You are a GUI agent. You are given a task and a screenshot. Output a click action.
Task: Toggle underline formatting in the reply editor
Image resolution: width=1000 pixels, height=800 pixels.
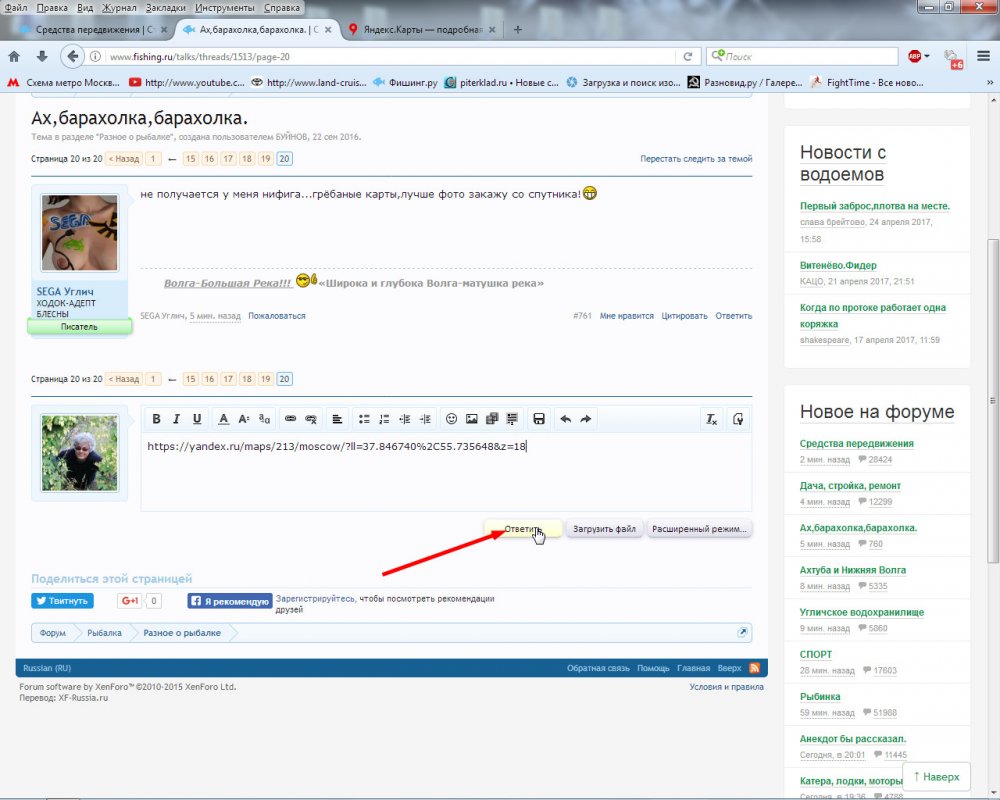(197, 419)
